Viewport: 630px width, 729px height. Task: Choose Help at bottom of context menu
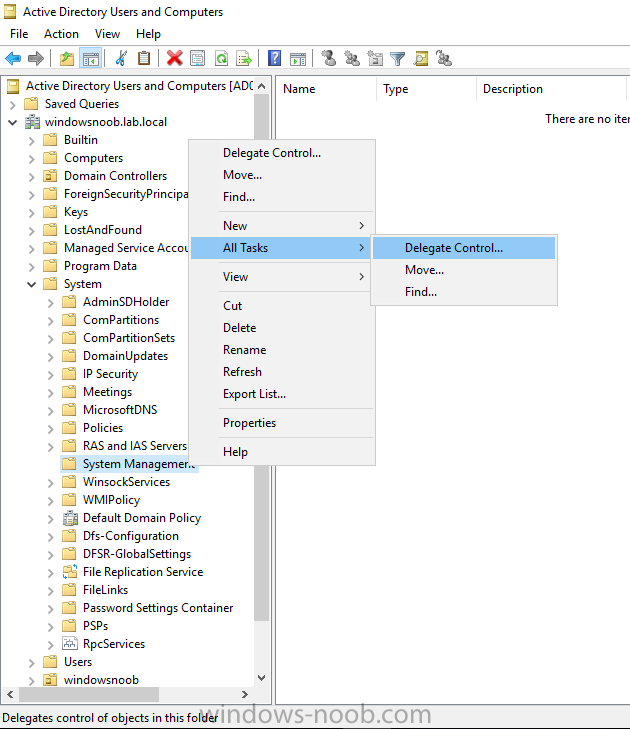tap(282, 451)
